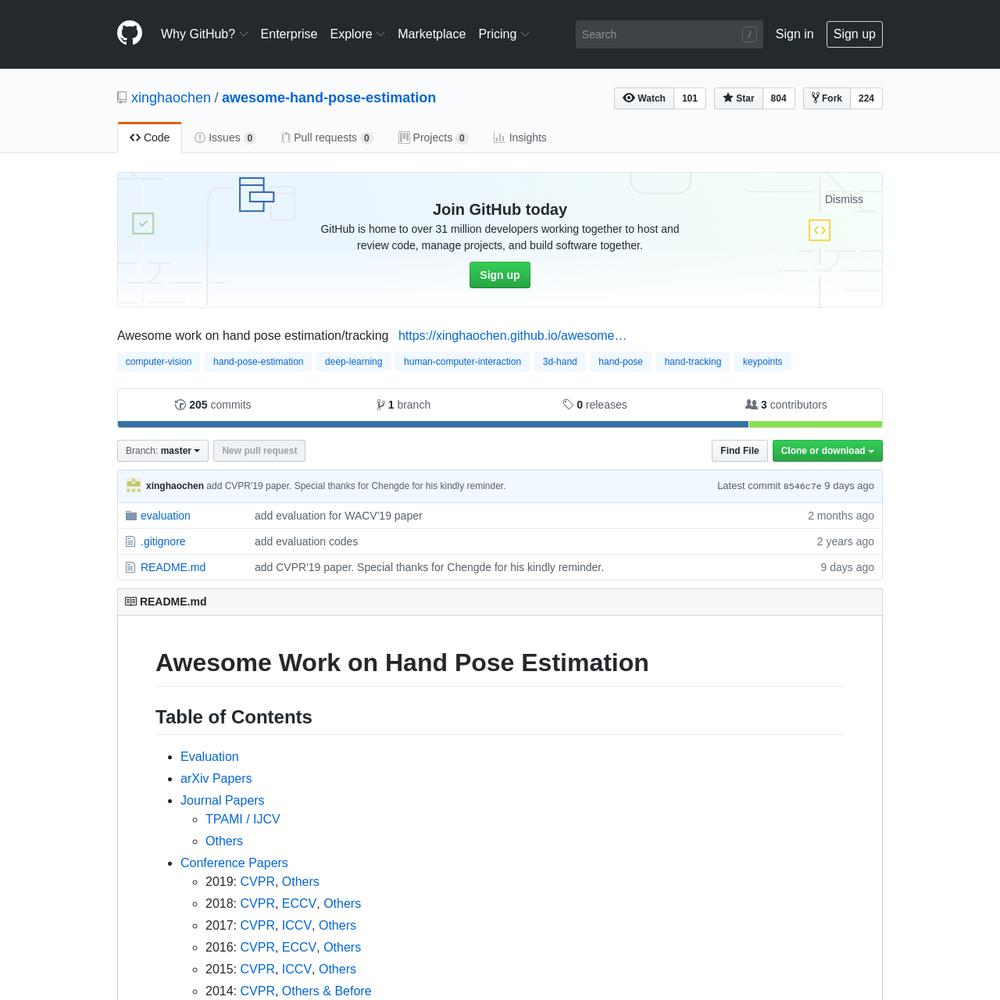Open the Insights tab
The width and height of the screenshot is (1000, 1000).
click(520, 138)
